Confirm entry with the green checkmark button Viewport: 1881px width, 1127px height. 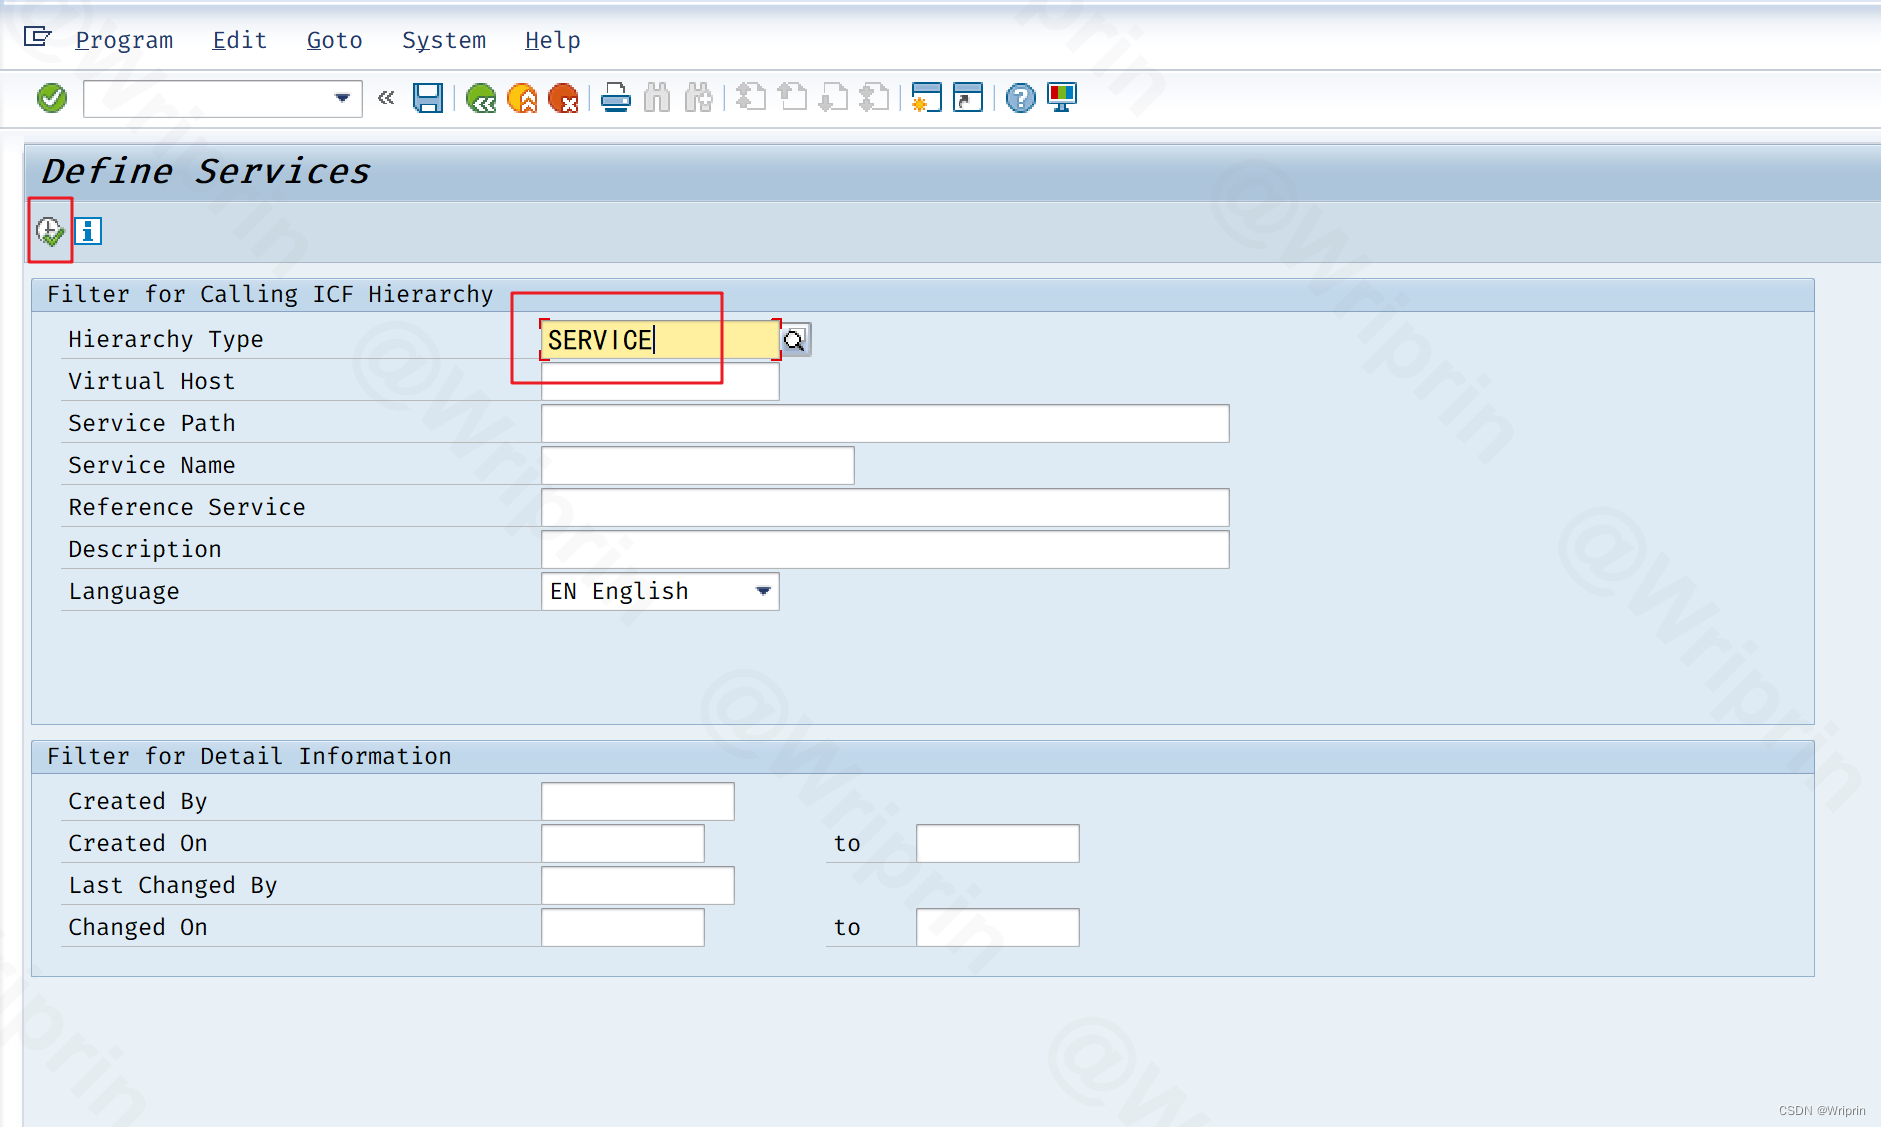50,97
